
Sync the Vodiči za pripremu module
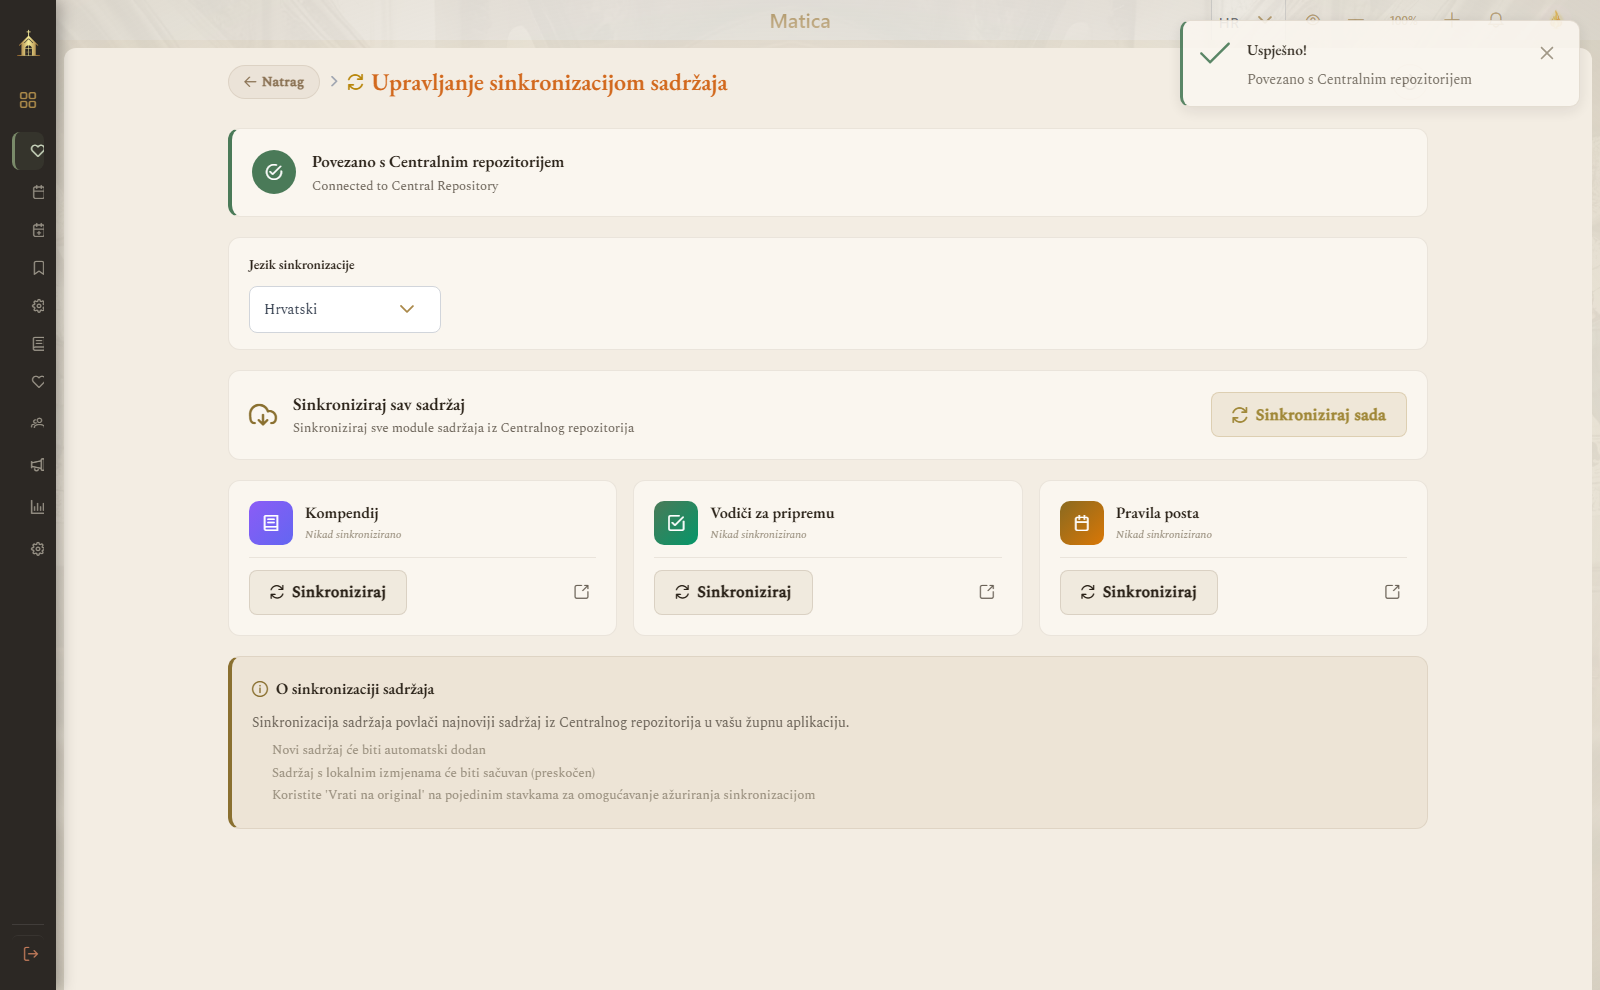pos(733,592)
